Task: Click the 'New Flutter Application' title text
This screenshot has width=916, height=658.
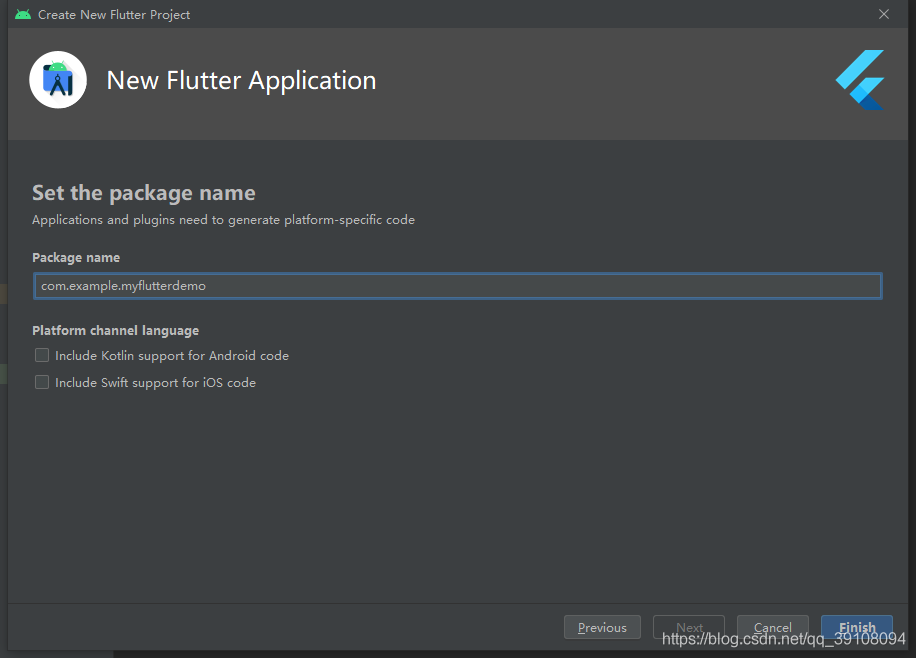Action: click(x=241, y=81)
